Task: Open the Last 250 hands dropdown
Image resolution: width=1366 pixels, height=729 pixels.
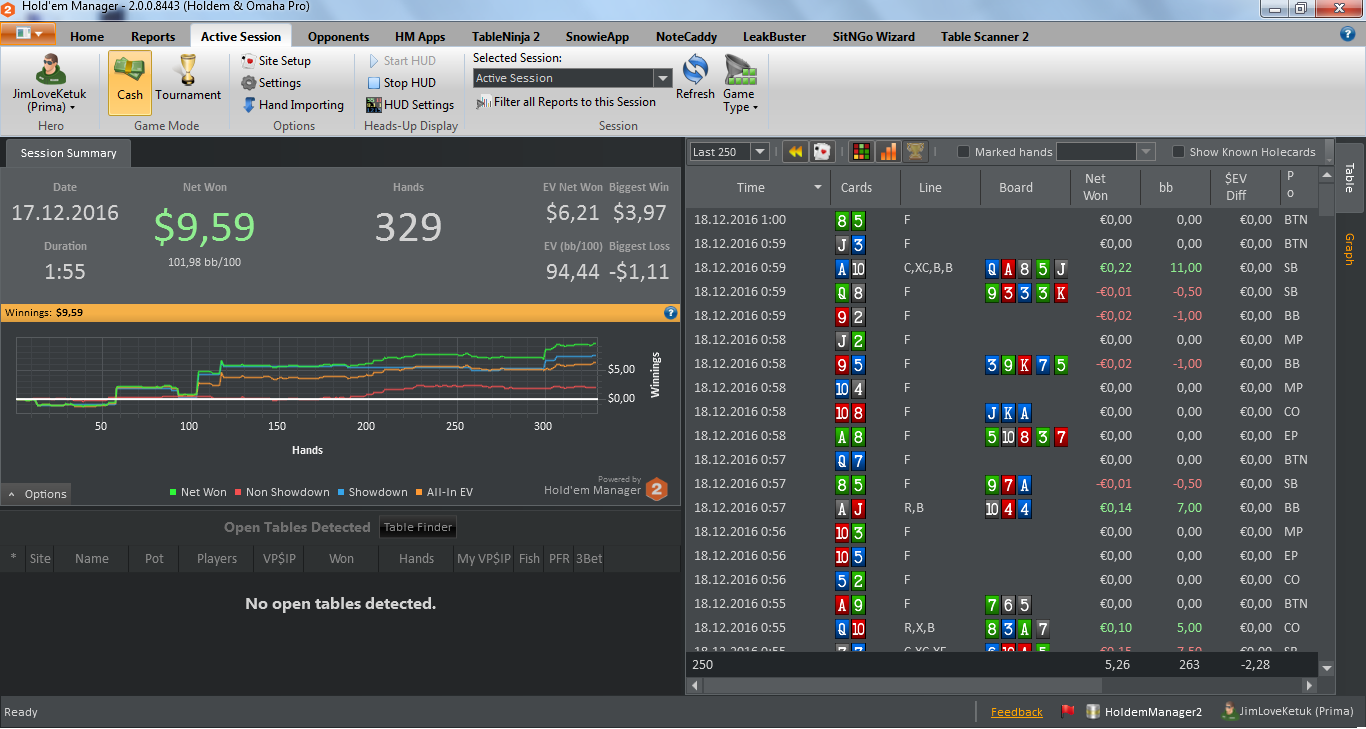Action: coord(760,152)
